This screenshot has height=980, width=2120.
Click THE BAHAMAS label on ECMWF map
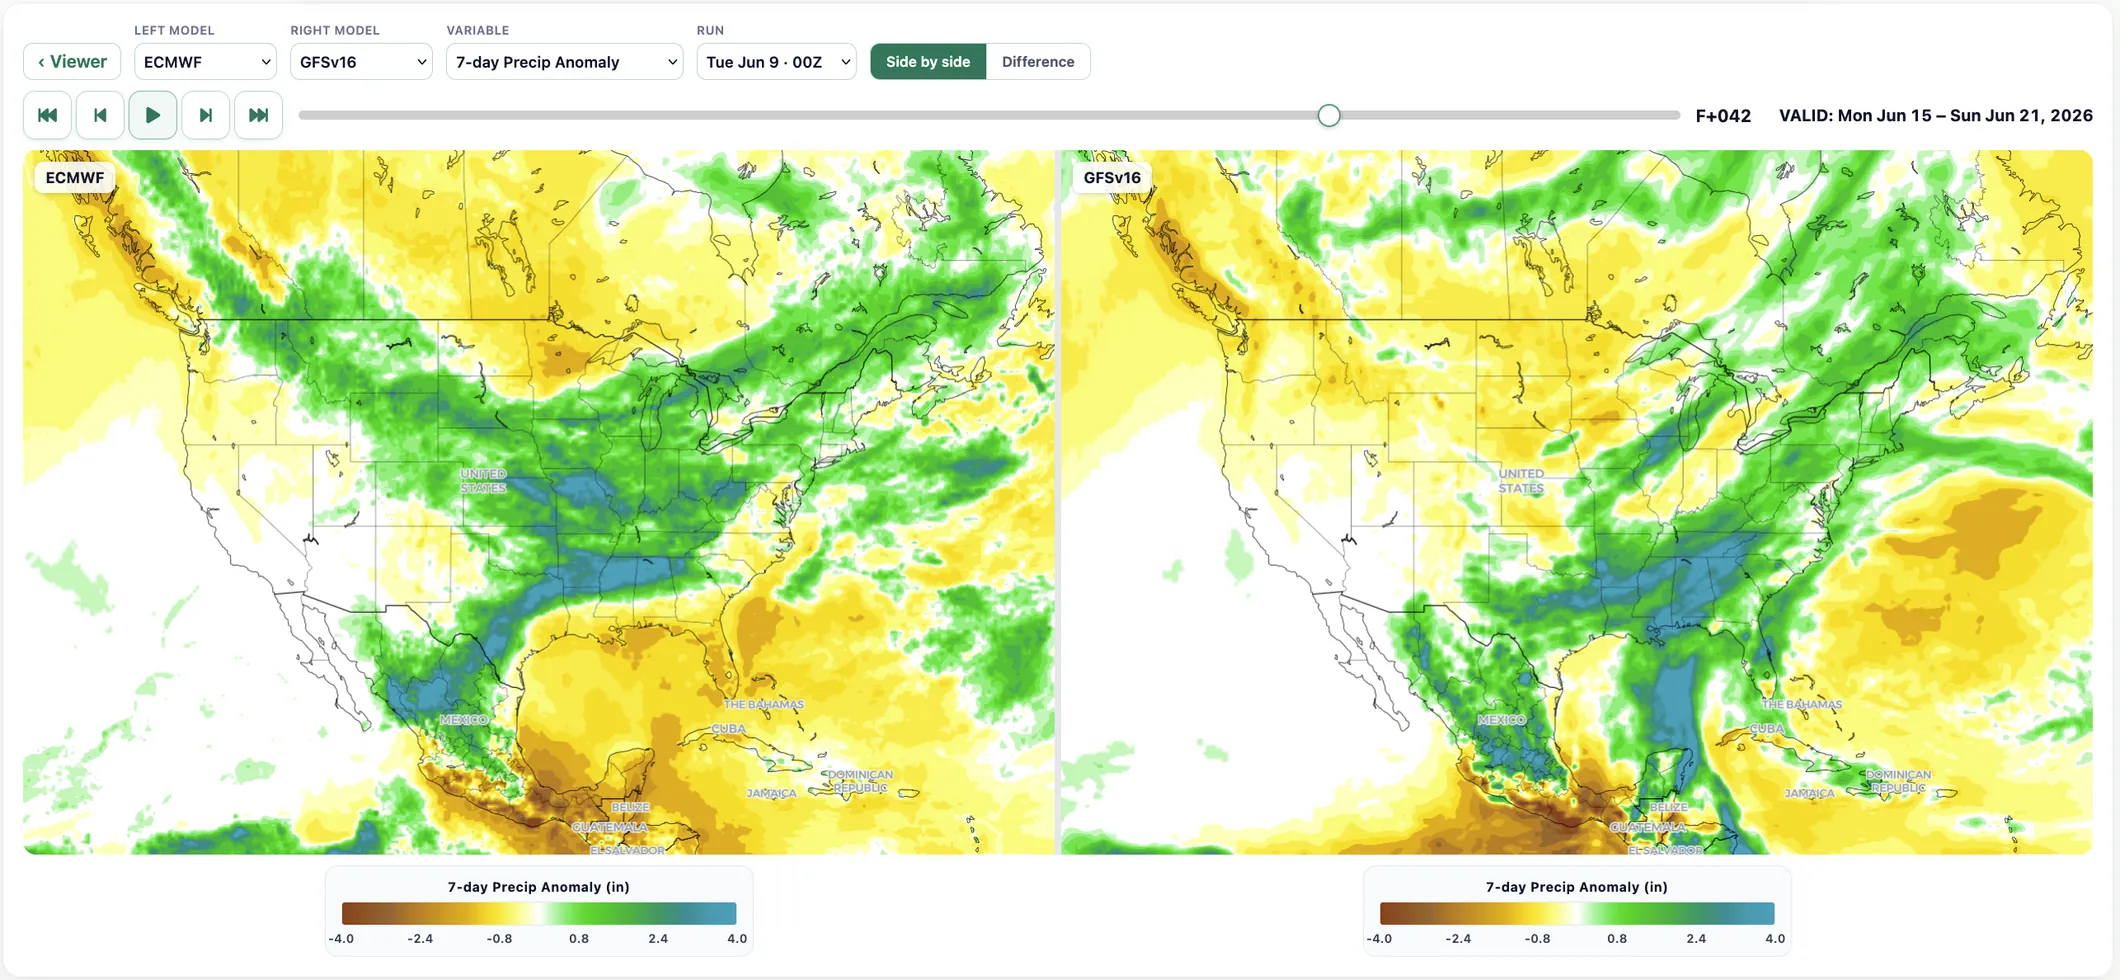pyautogui.click(x=764, y=705)
